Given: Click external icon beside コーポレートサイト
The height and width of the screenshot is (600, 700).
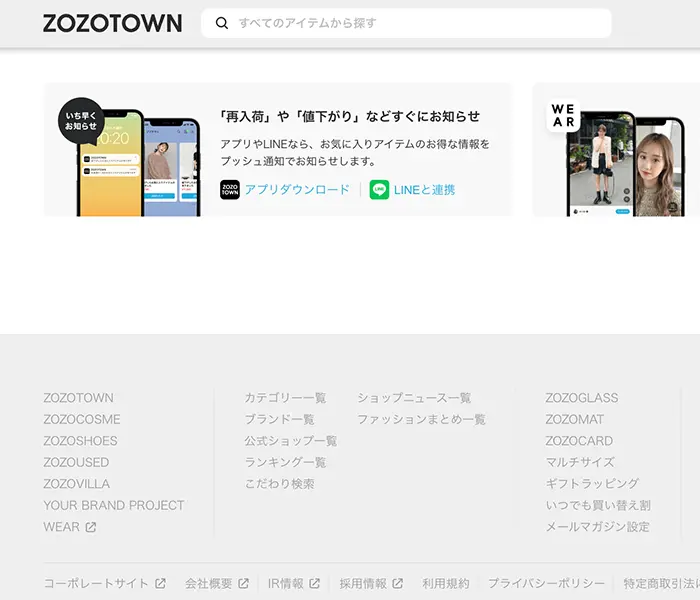Looking at the screenshot, I should [160, 583].
